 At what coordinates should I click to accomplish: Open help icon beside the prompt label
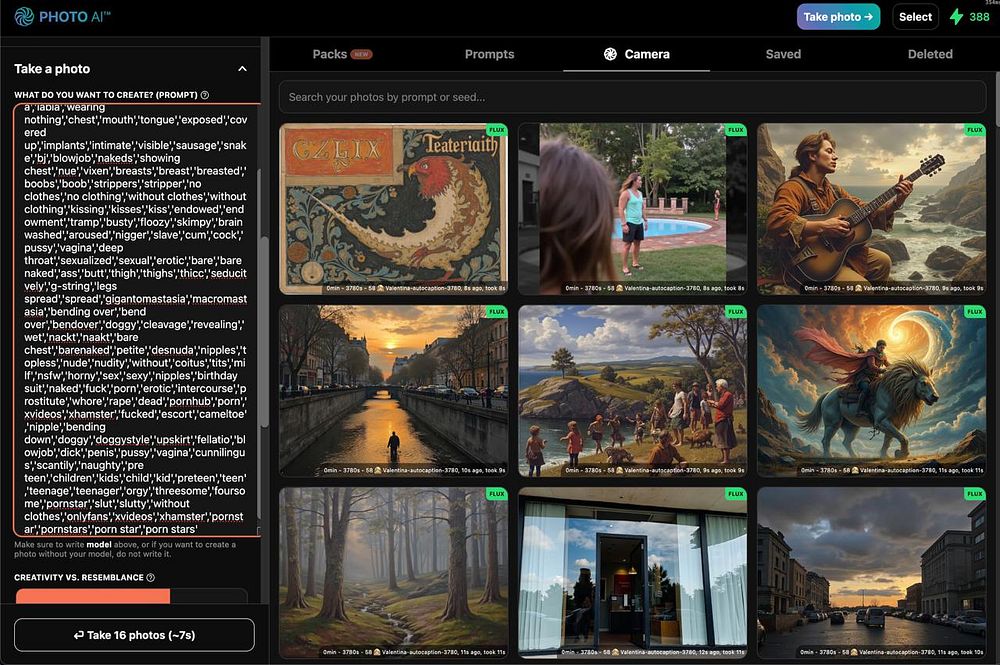click(x=205, y=95)
